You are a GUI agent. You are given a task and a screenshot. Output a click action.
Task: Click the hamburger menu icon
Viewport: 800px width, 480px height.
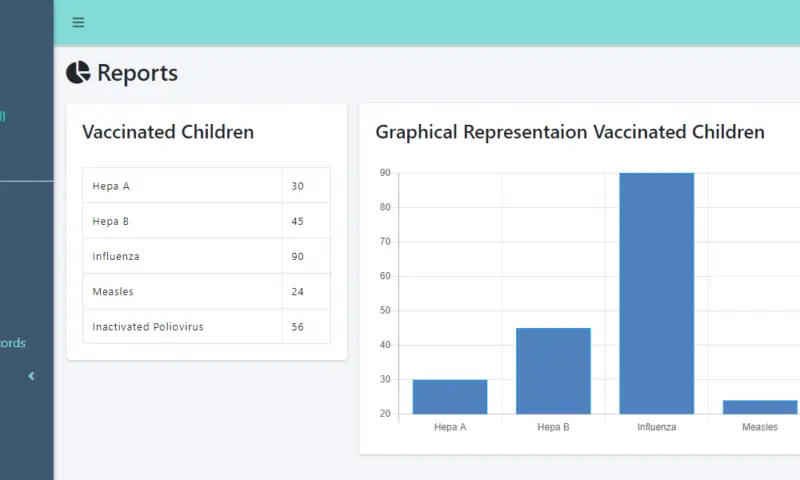tap(79, 23)
